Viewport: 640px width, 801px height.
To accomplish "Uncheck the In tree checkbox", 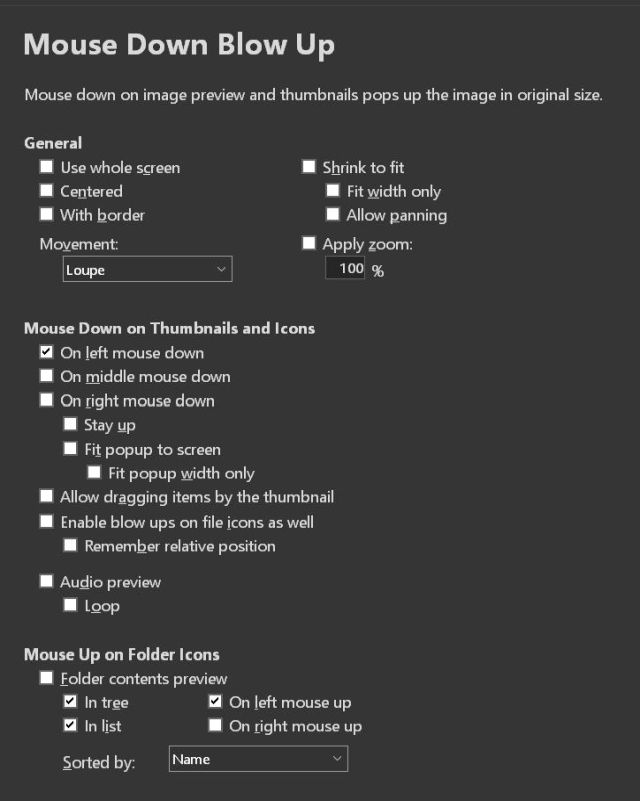I will 71,703.
